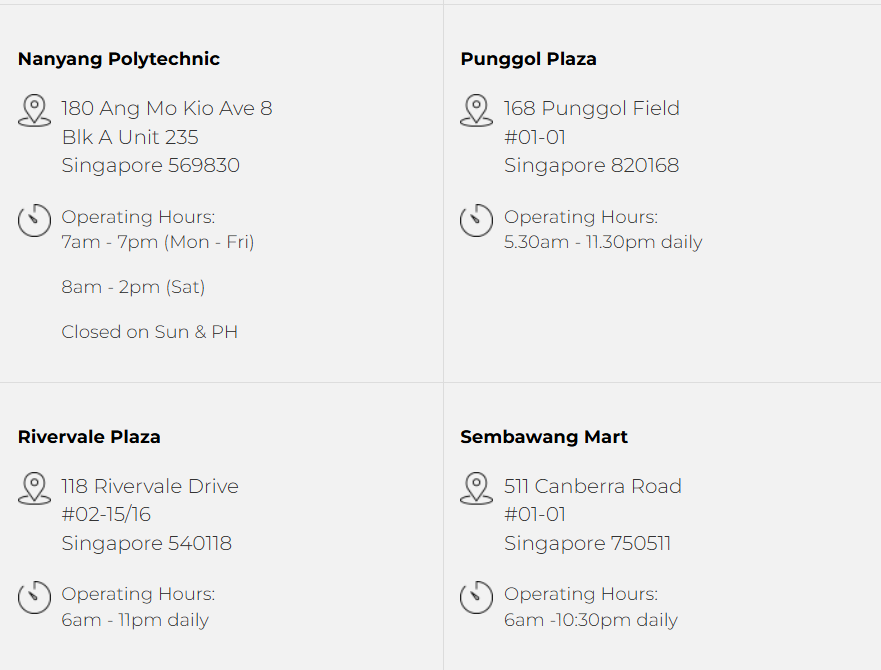881x670 pixels.
Task: Click the clock icon under Punggol Plaza
Action: point(476,220)
